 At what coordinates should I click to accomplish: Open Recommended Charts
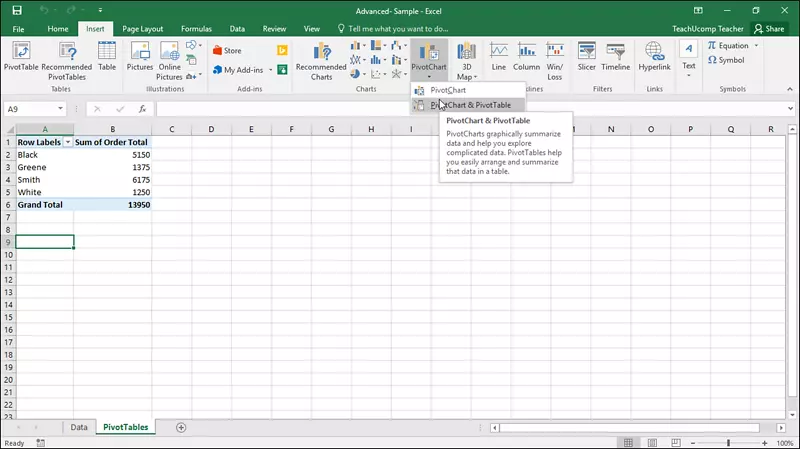[321, 61]
